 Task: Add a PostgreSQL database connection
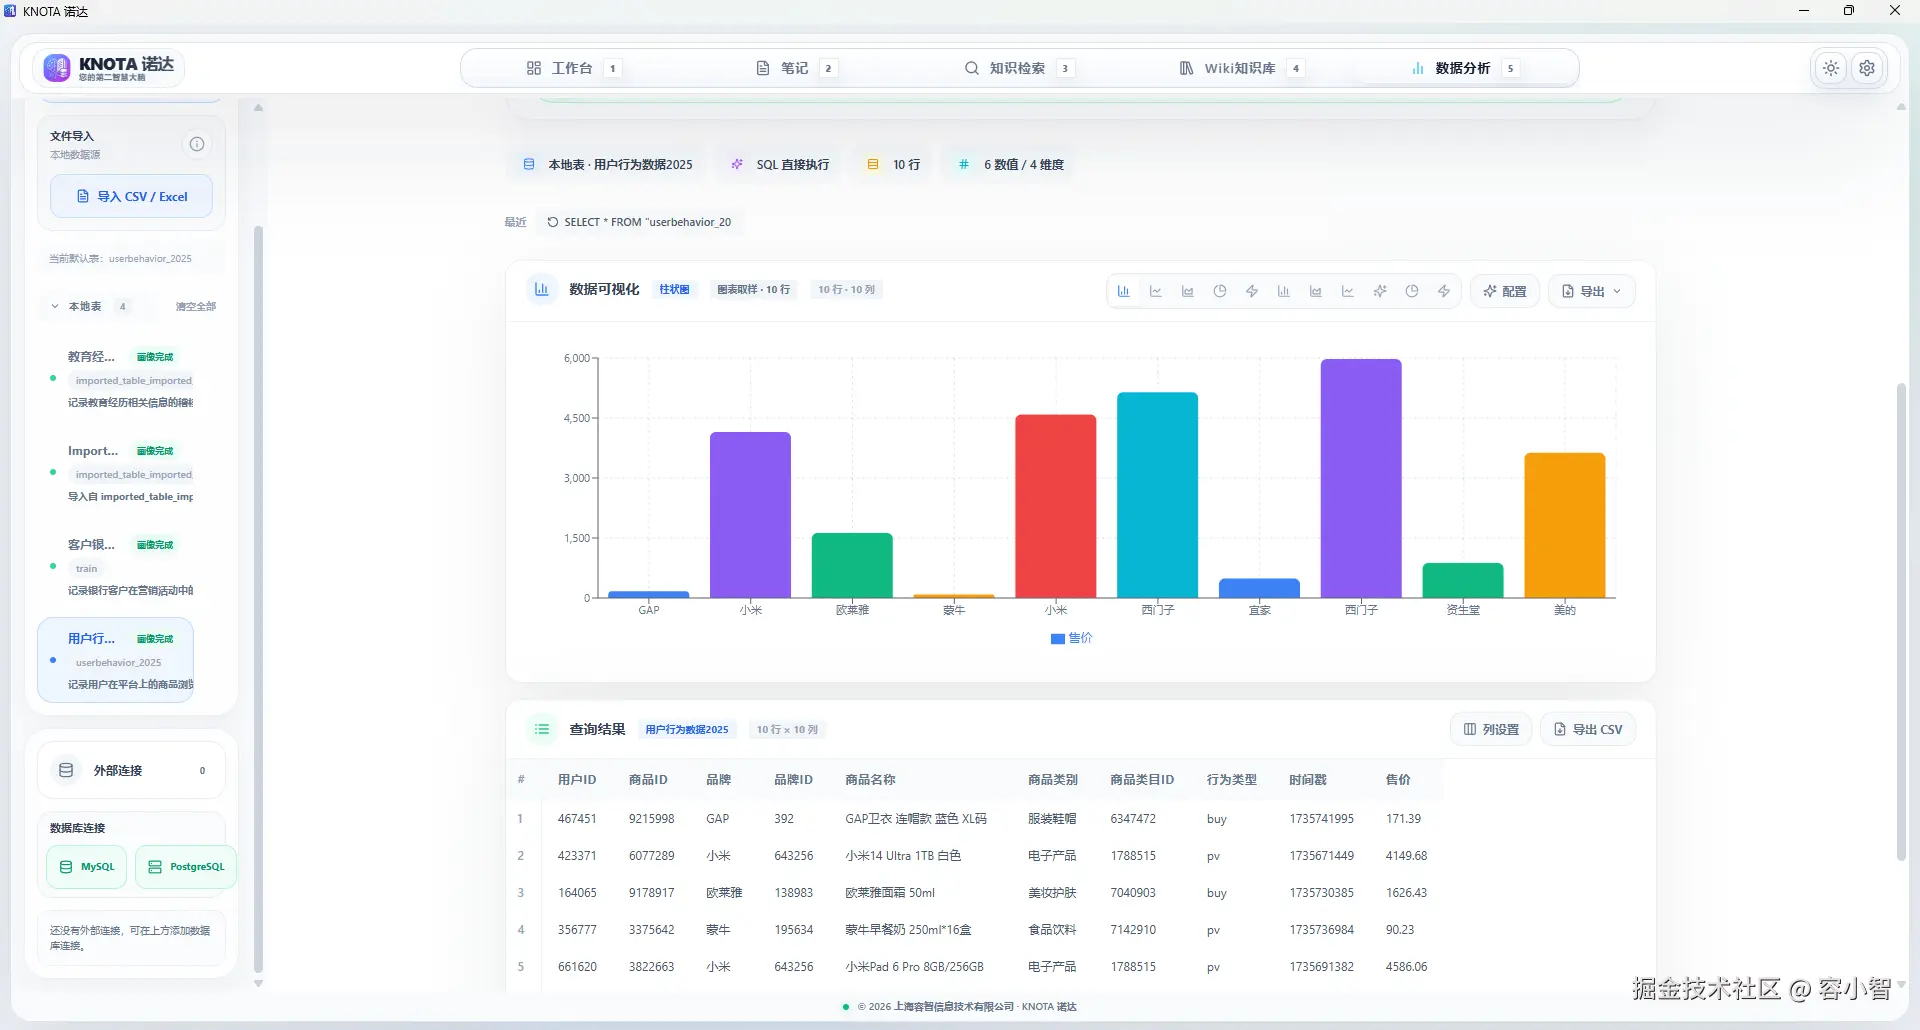(x=186, y=867)
